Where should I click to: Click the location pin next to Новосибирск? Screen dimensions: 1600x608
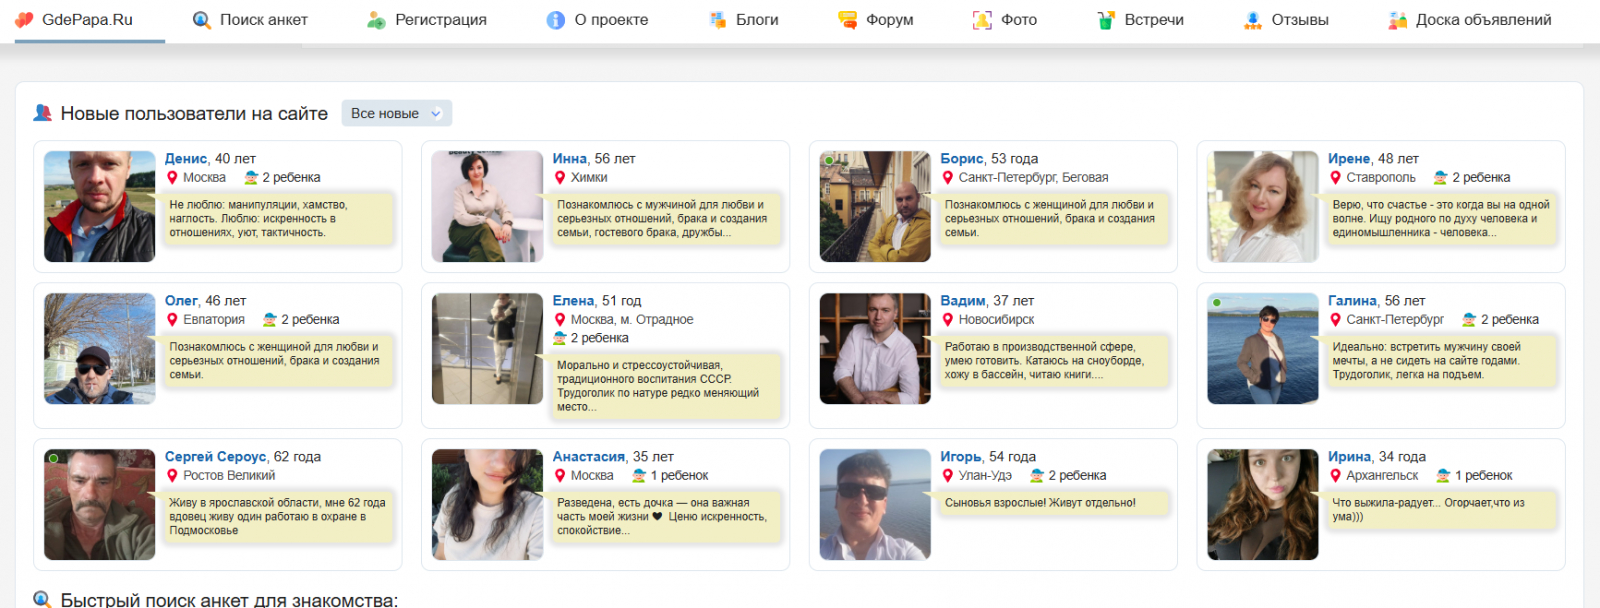coord(948,320)
